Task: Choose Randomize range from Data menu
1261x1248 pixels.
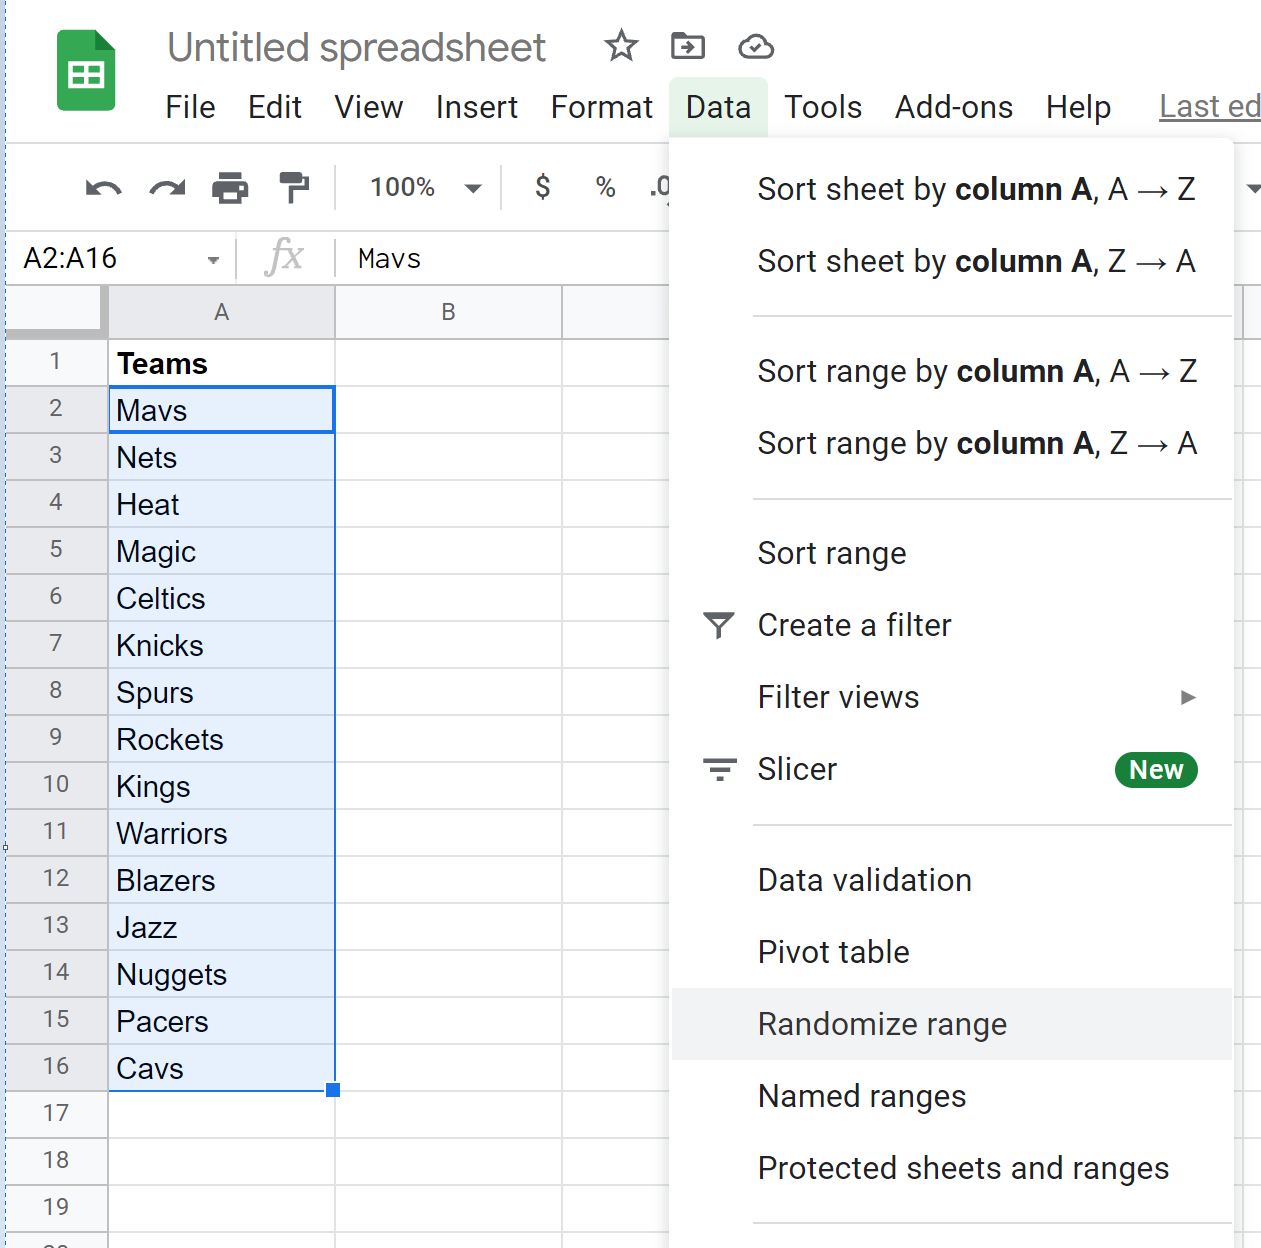Action: 882,1024
